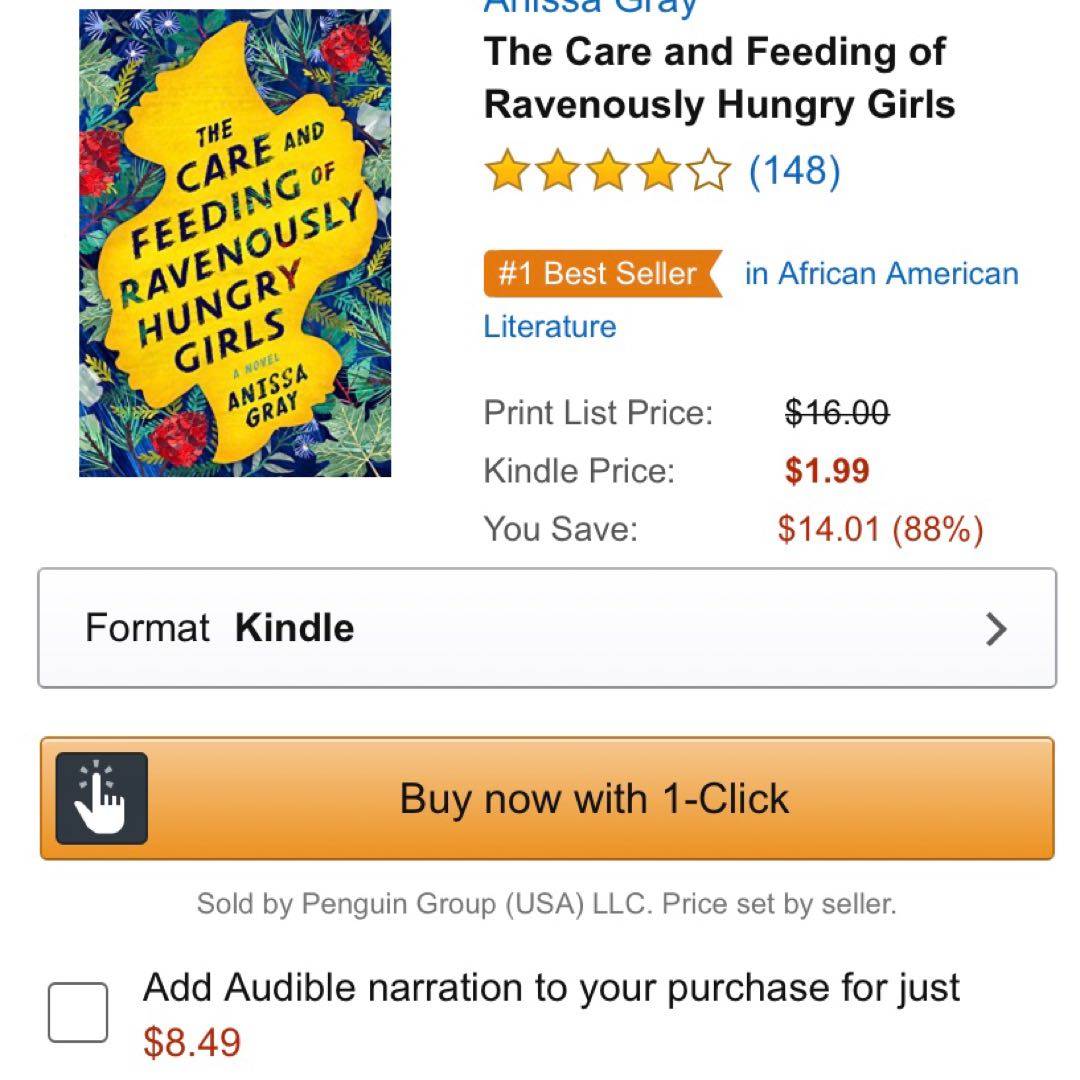Click the chevron arrow on Format row
1080x1080 pixels.
tap(996, 629)
